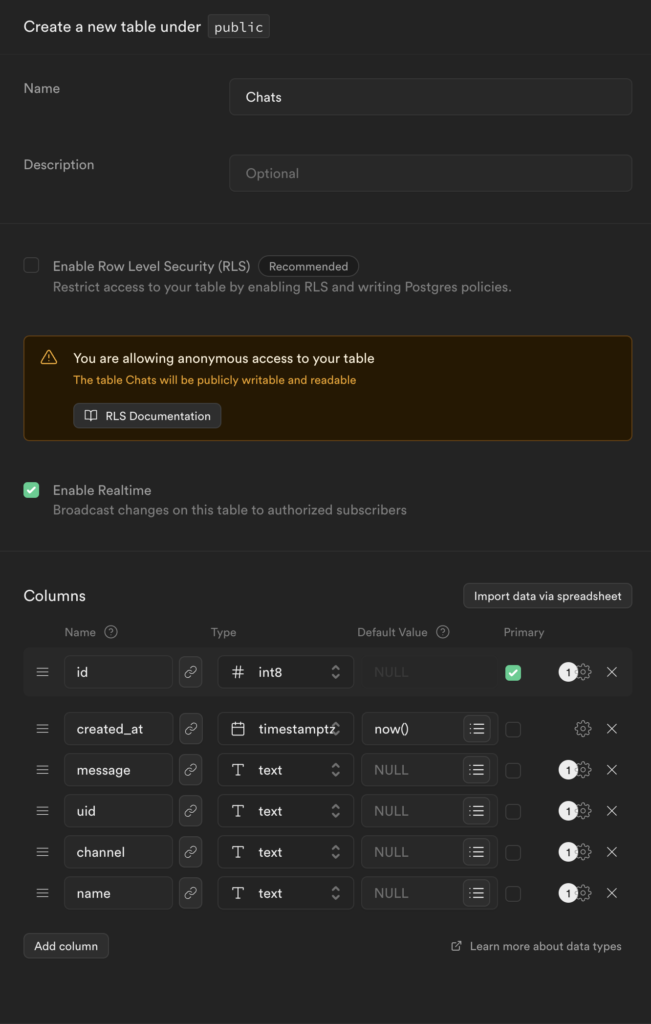Open RLS Documentation
651x1024 pixels.
pyautogui.click(x=147, y=416)
